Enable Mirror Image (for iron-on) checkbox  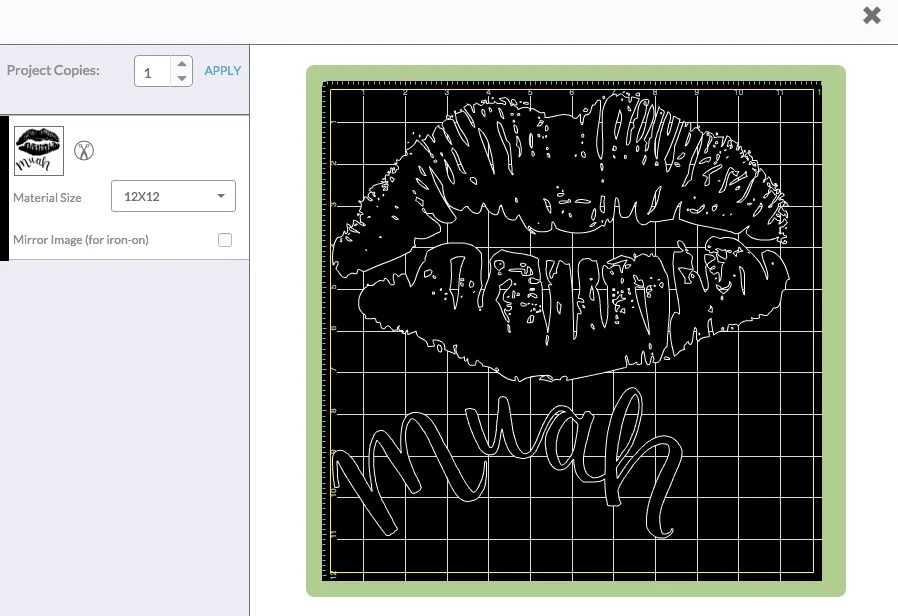click(x=225, y=240)
